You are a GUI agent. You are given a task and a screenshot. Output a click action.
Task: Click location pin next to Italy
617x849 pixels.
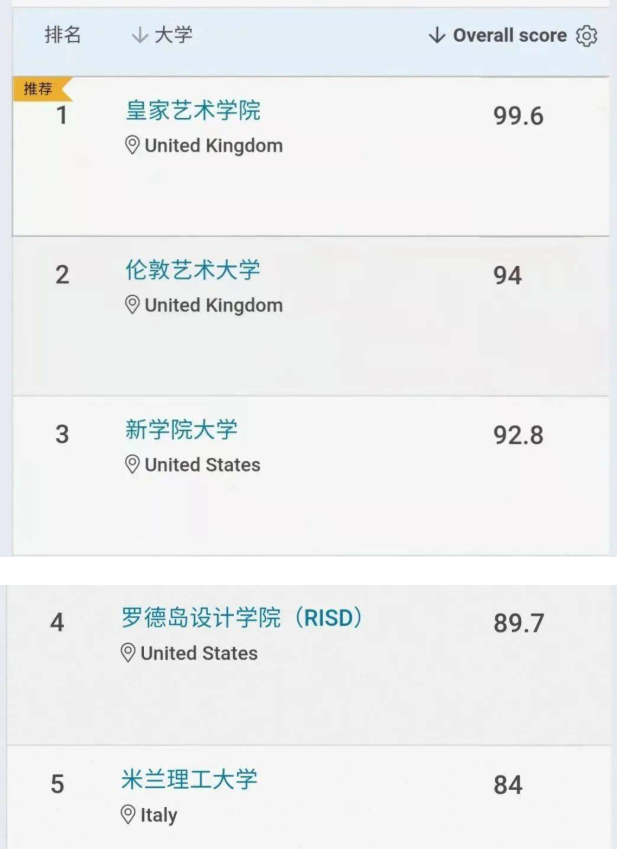coord(128,814)
